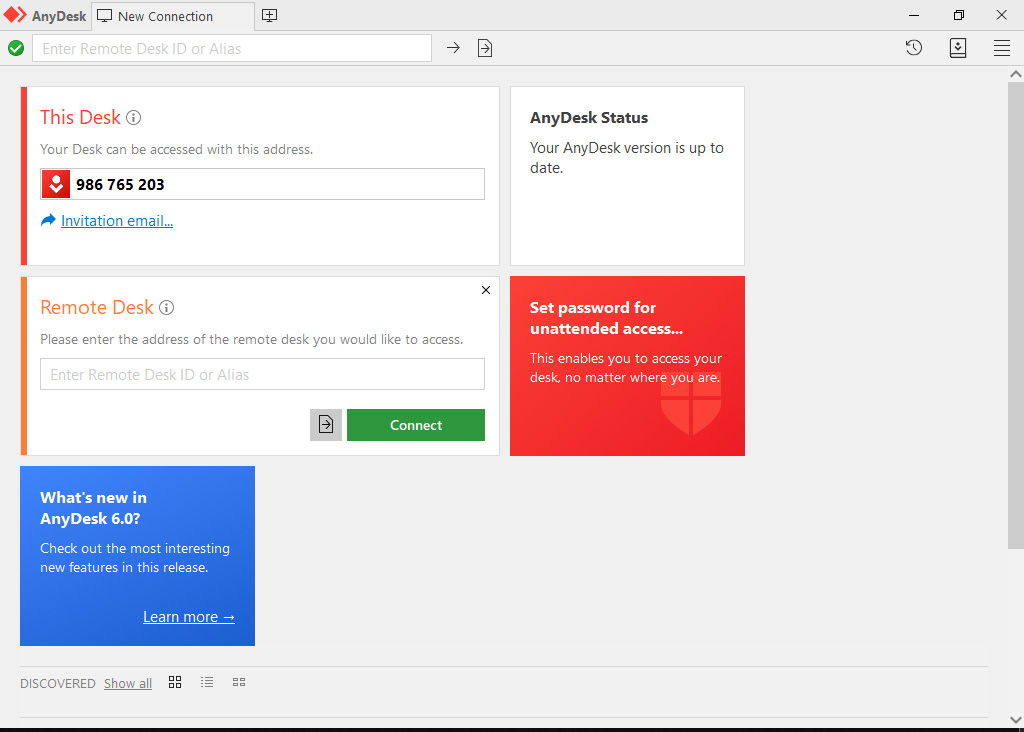
Task: Select the 986 765 203 desk address
Action: click(120, 185)
